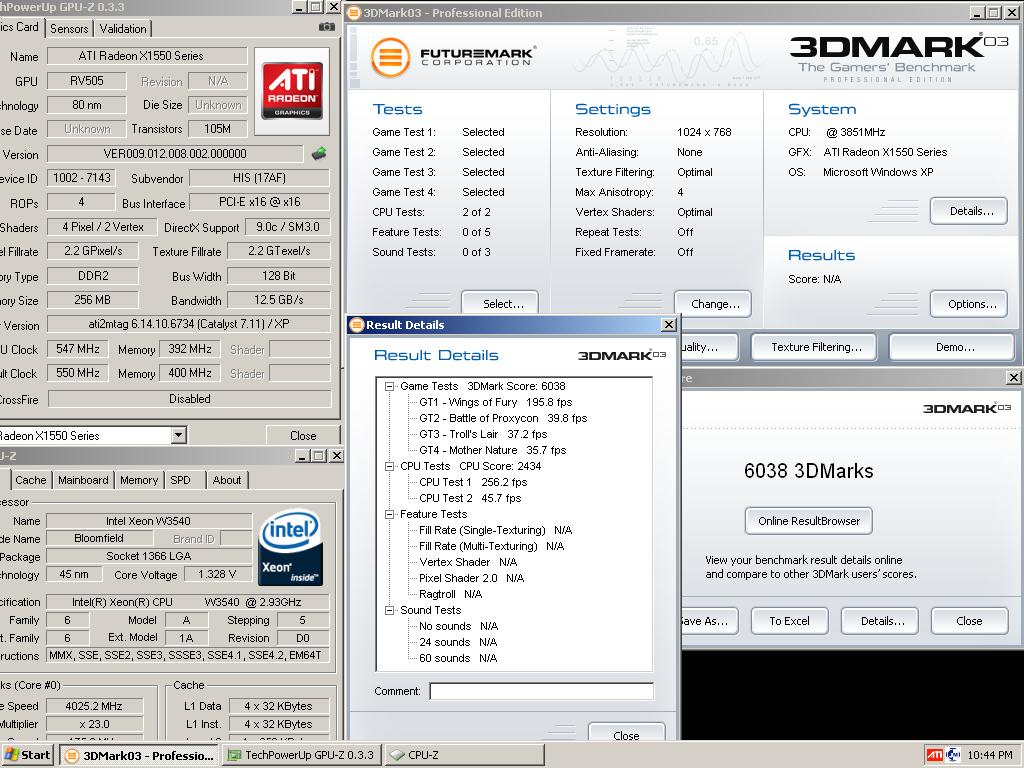
Task: Click Details... button under System
Action: click(x=968, y=211)
